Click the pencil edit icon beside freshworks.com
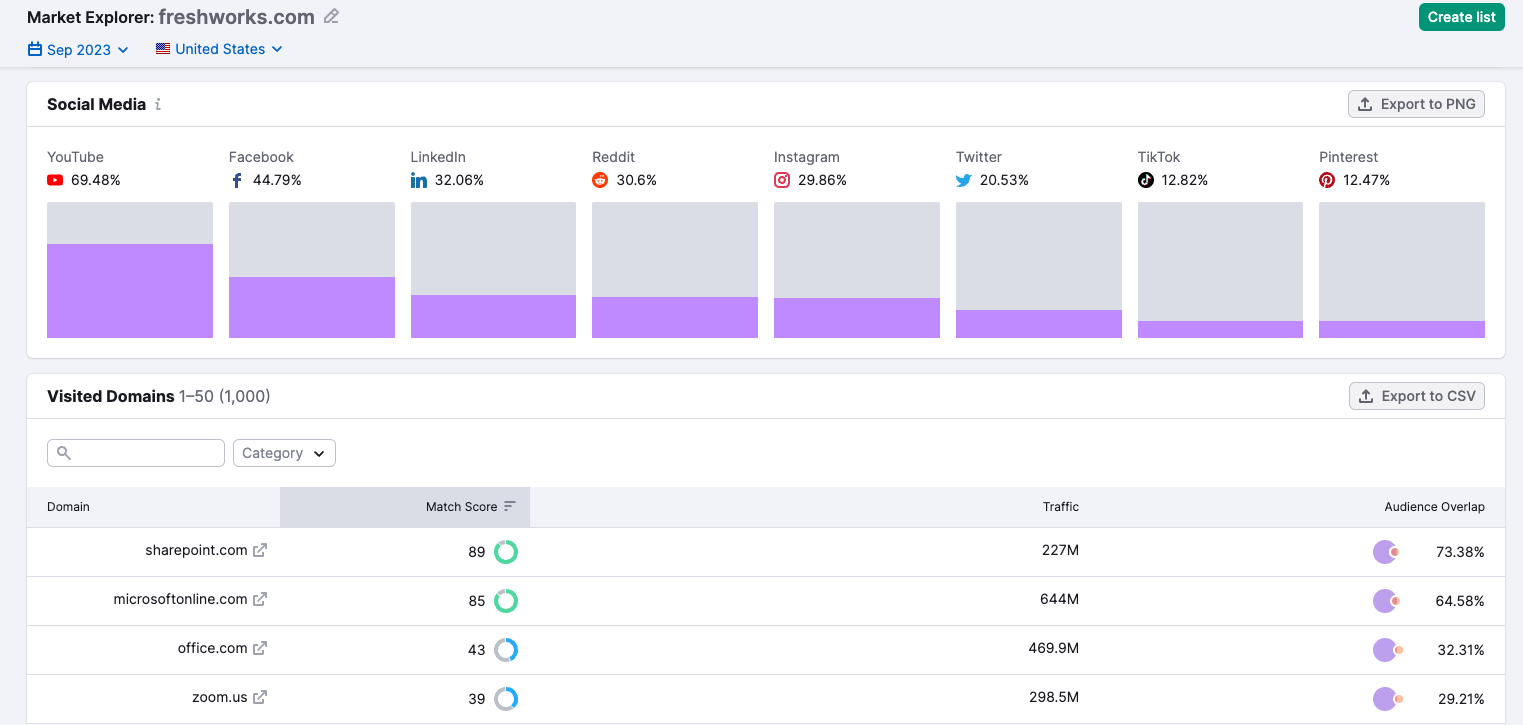This screenshot has width=1523, height=725. point(331,16)
